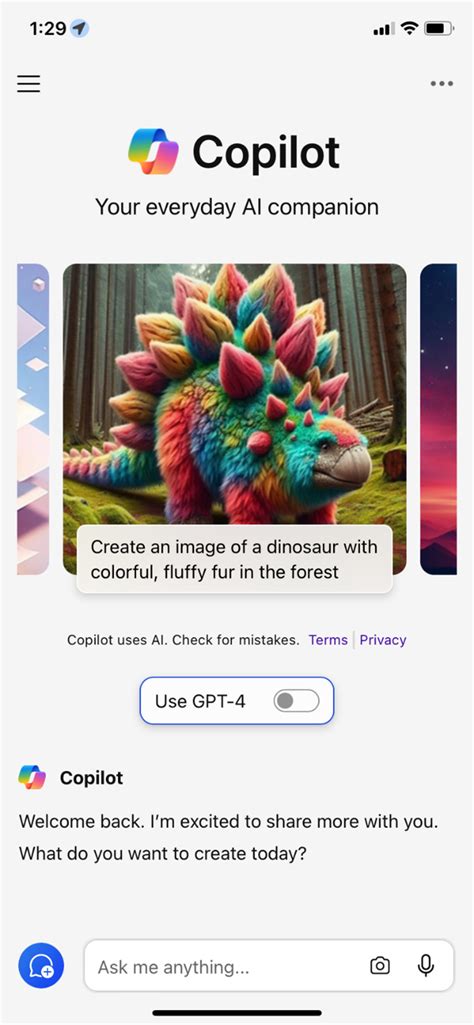474x1025 pixels.
Task: Tap the small Copilot avatar icon
Action: tap(32, 777)
